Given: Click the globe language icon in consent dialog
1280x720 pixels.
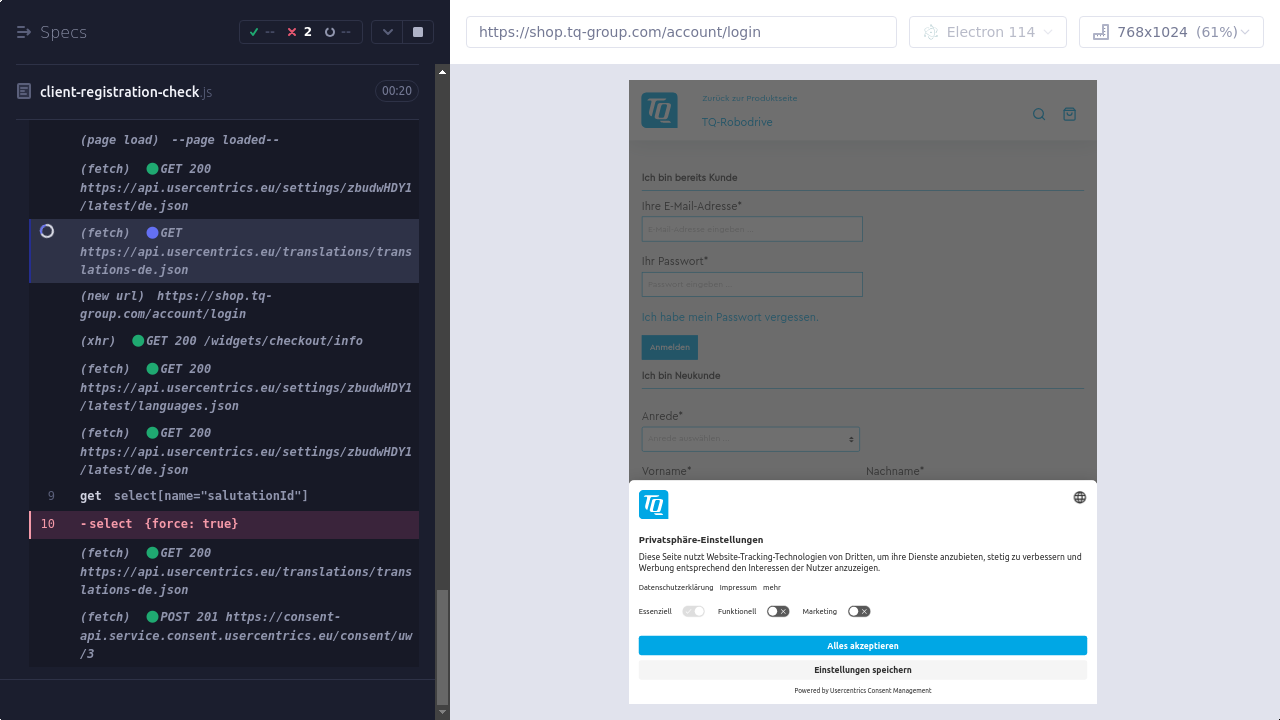Looking at the screenshot, I should pyautogui.click(x=1079, y=497).
